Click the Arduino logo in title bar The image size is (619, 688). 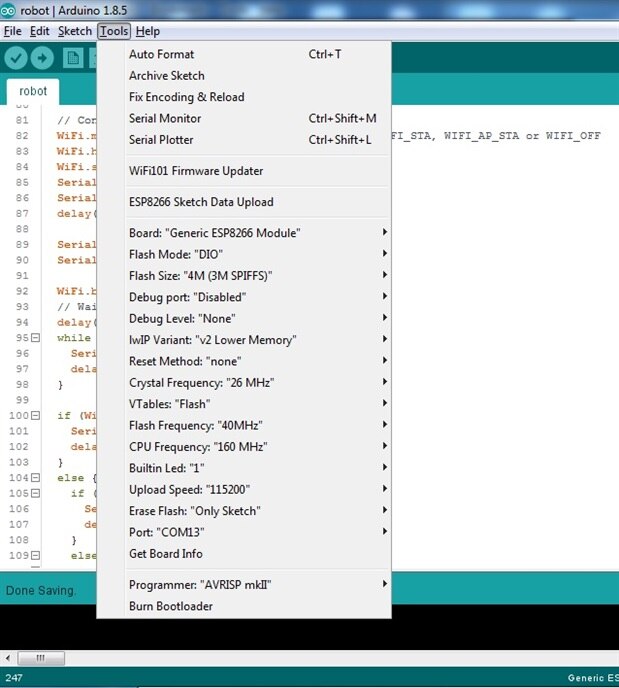tap(10, 11)
